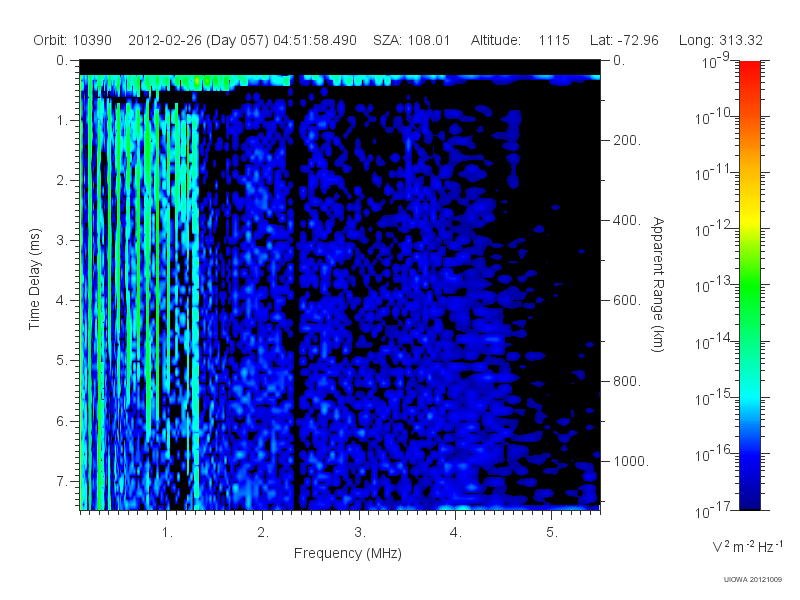Click the 1. tick on Frequency axis
The image size is (800, 600).
[x=167, y=533]
